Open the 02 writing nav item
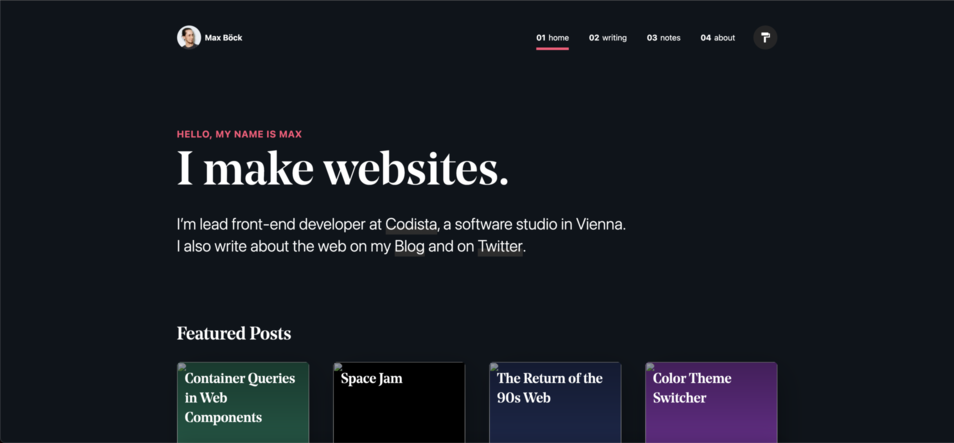This screenshot has height=443, width=954. [x=608, y=38]
